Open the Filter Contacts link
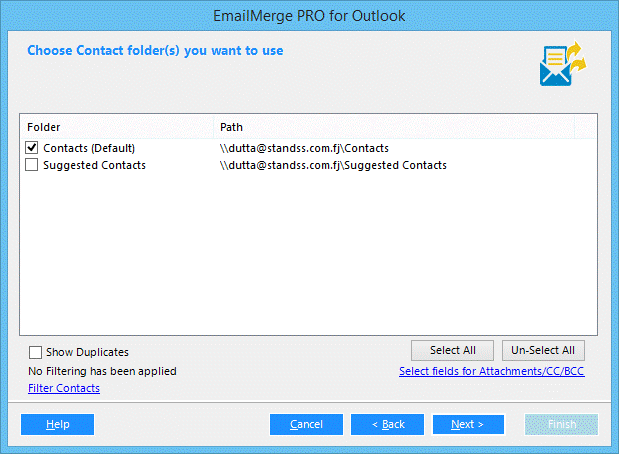The width and height of the screenshot is (619, 454). tap(64, 388)
